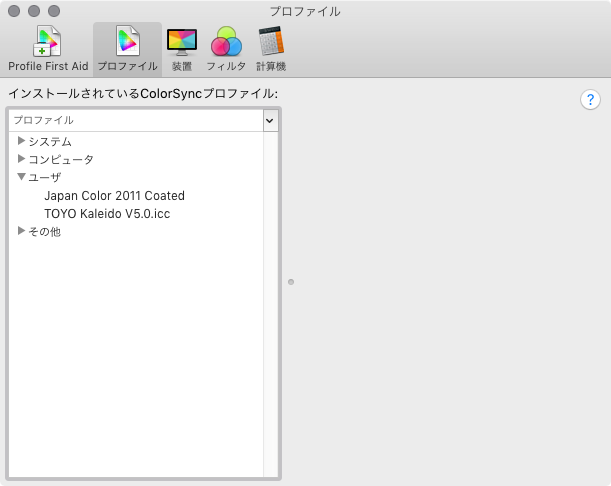The width and height of the screenshot is (611, 486).
Task: Close the プロファイル window
Action: (14, 11)
